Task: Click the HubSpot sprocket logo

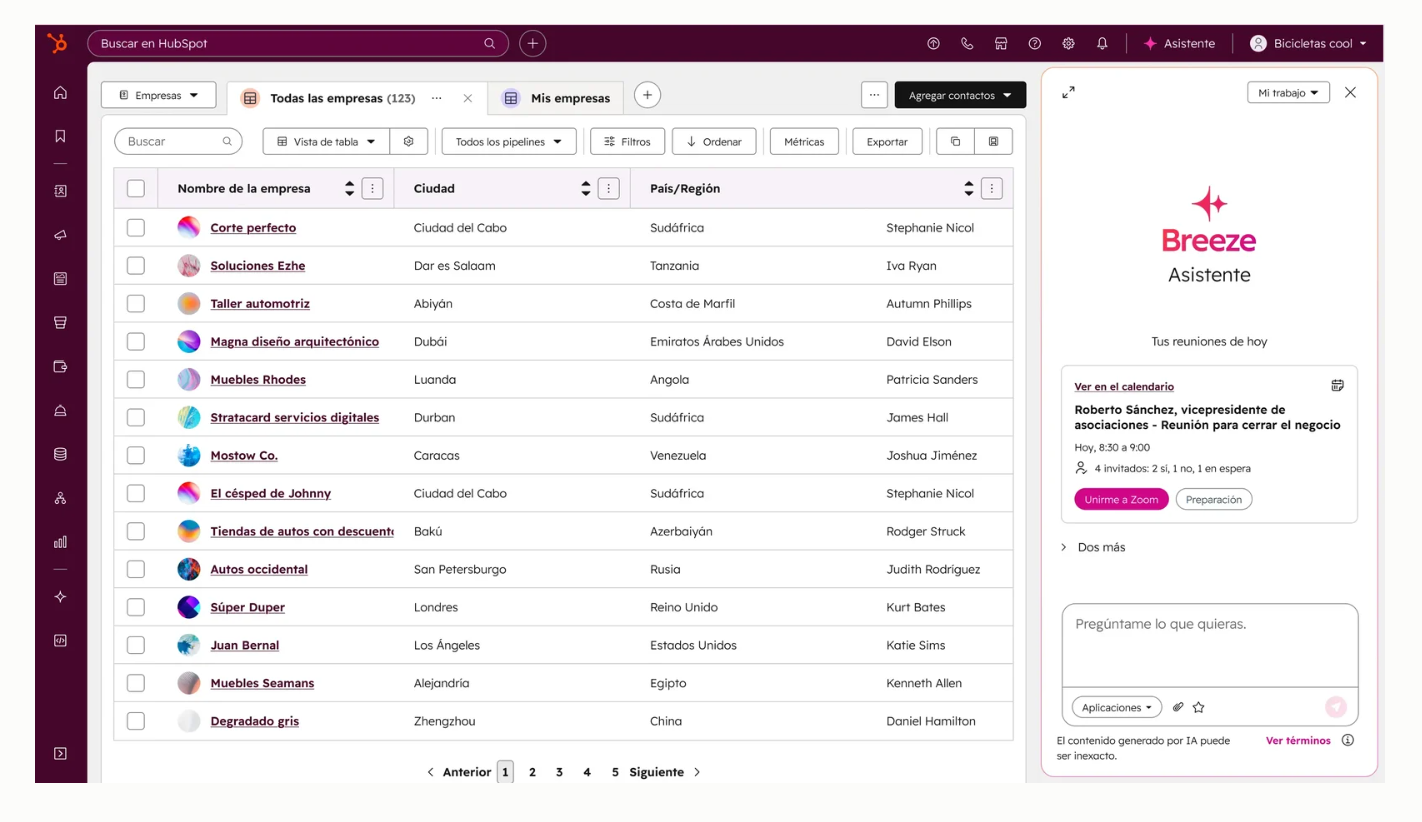Action: tap(59, 43)
